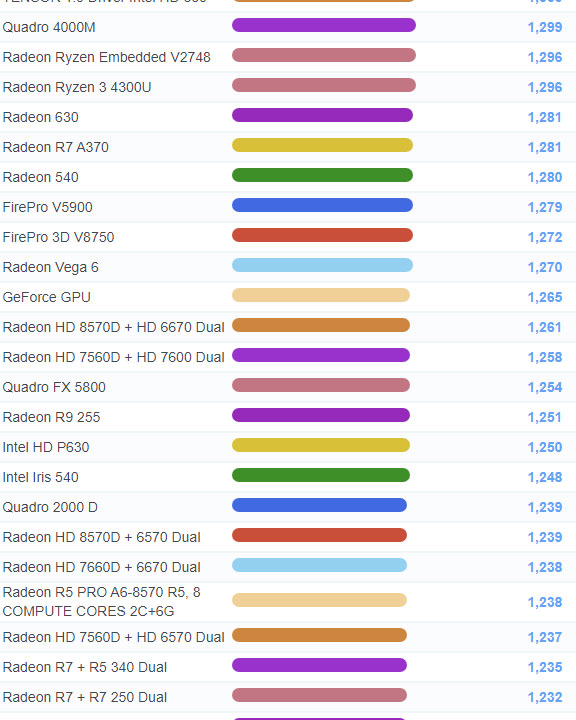Click the red bar for FirePro 3D V8750
576x720 pixels.
pos(322,235)
